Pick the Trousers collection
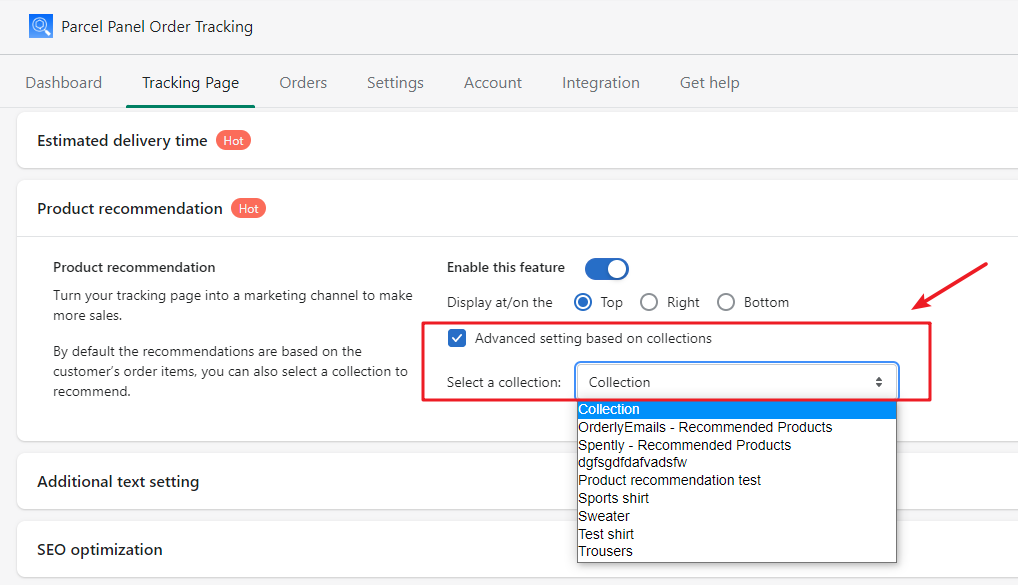The width and height of the screenshot is (1018, 585). click(737, 551)
